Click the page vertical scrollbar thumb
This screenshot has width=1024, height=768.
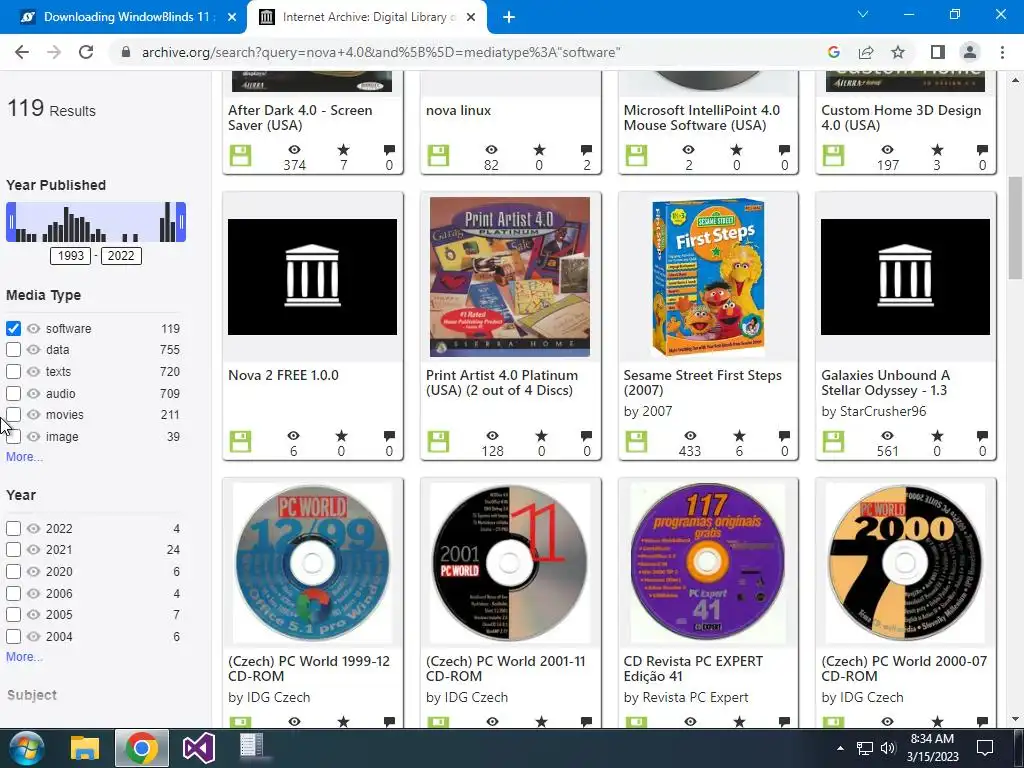point(1014,228)
